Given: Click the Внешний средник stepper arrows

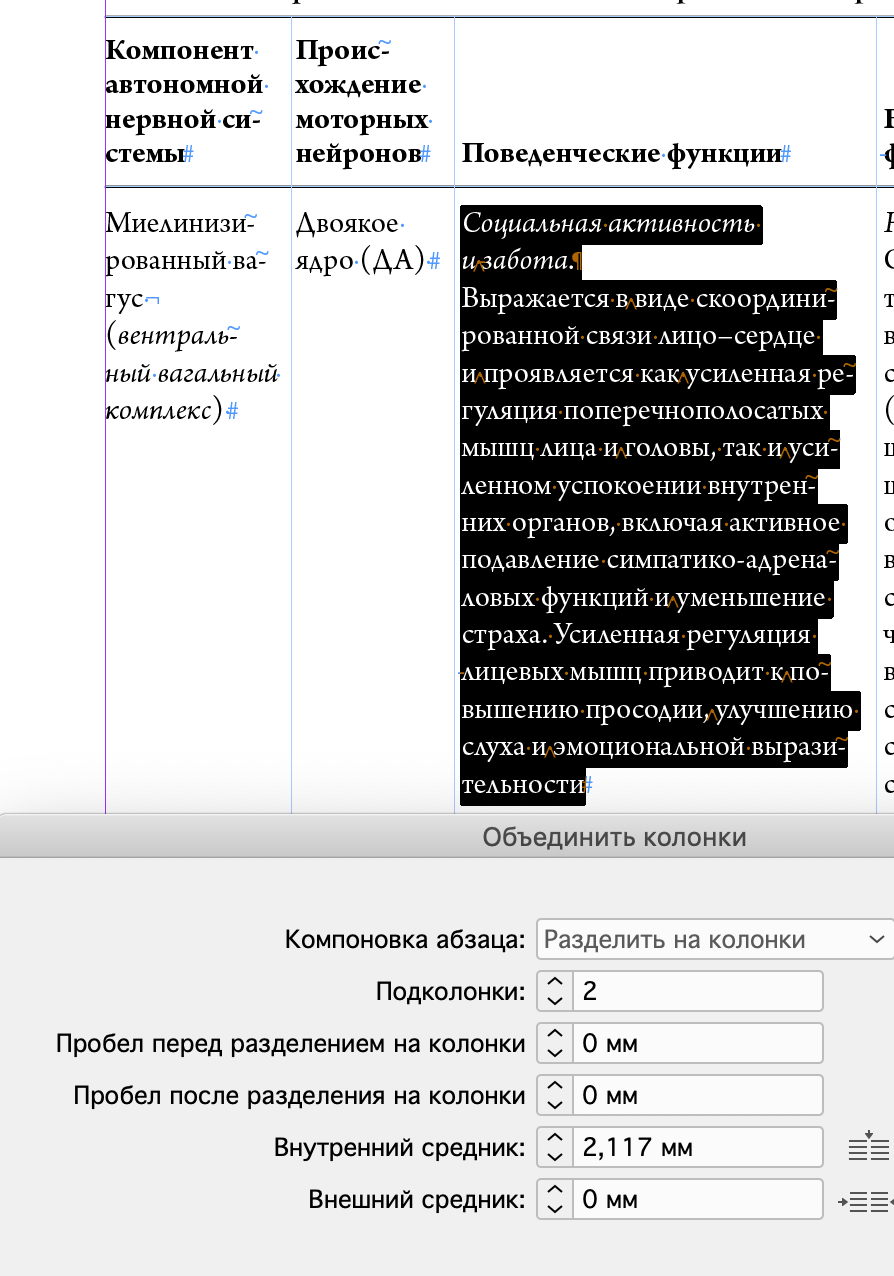Looking at the screenshot, I should tap(555, 1200).
